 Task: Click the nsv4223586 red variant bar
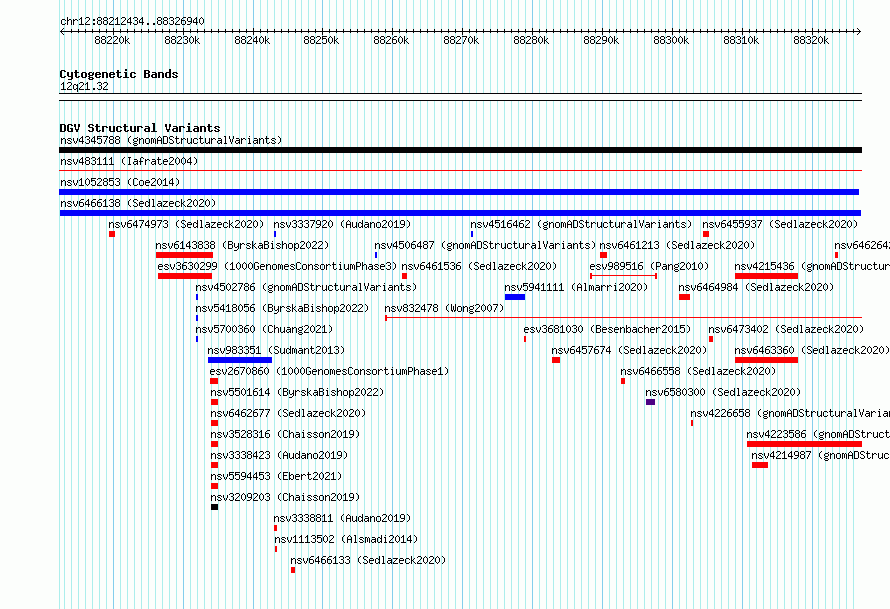[804, 444]
